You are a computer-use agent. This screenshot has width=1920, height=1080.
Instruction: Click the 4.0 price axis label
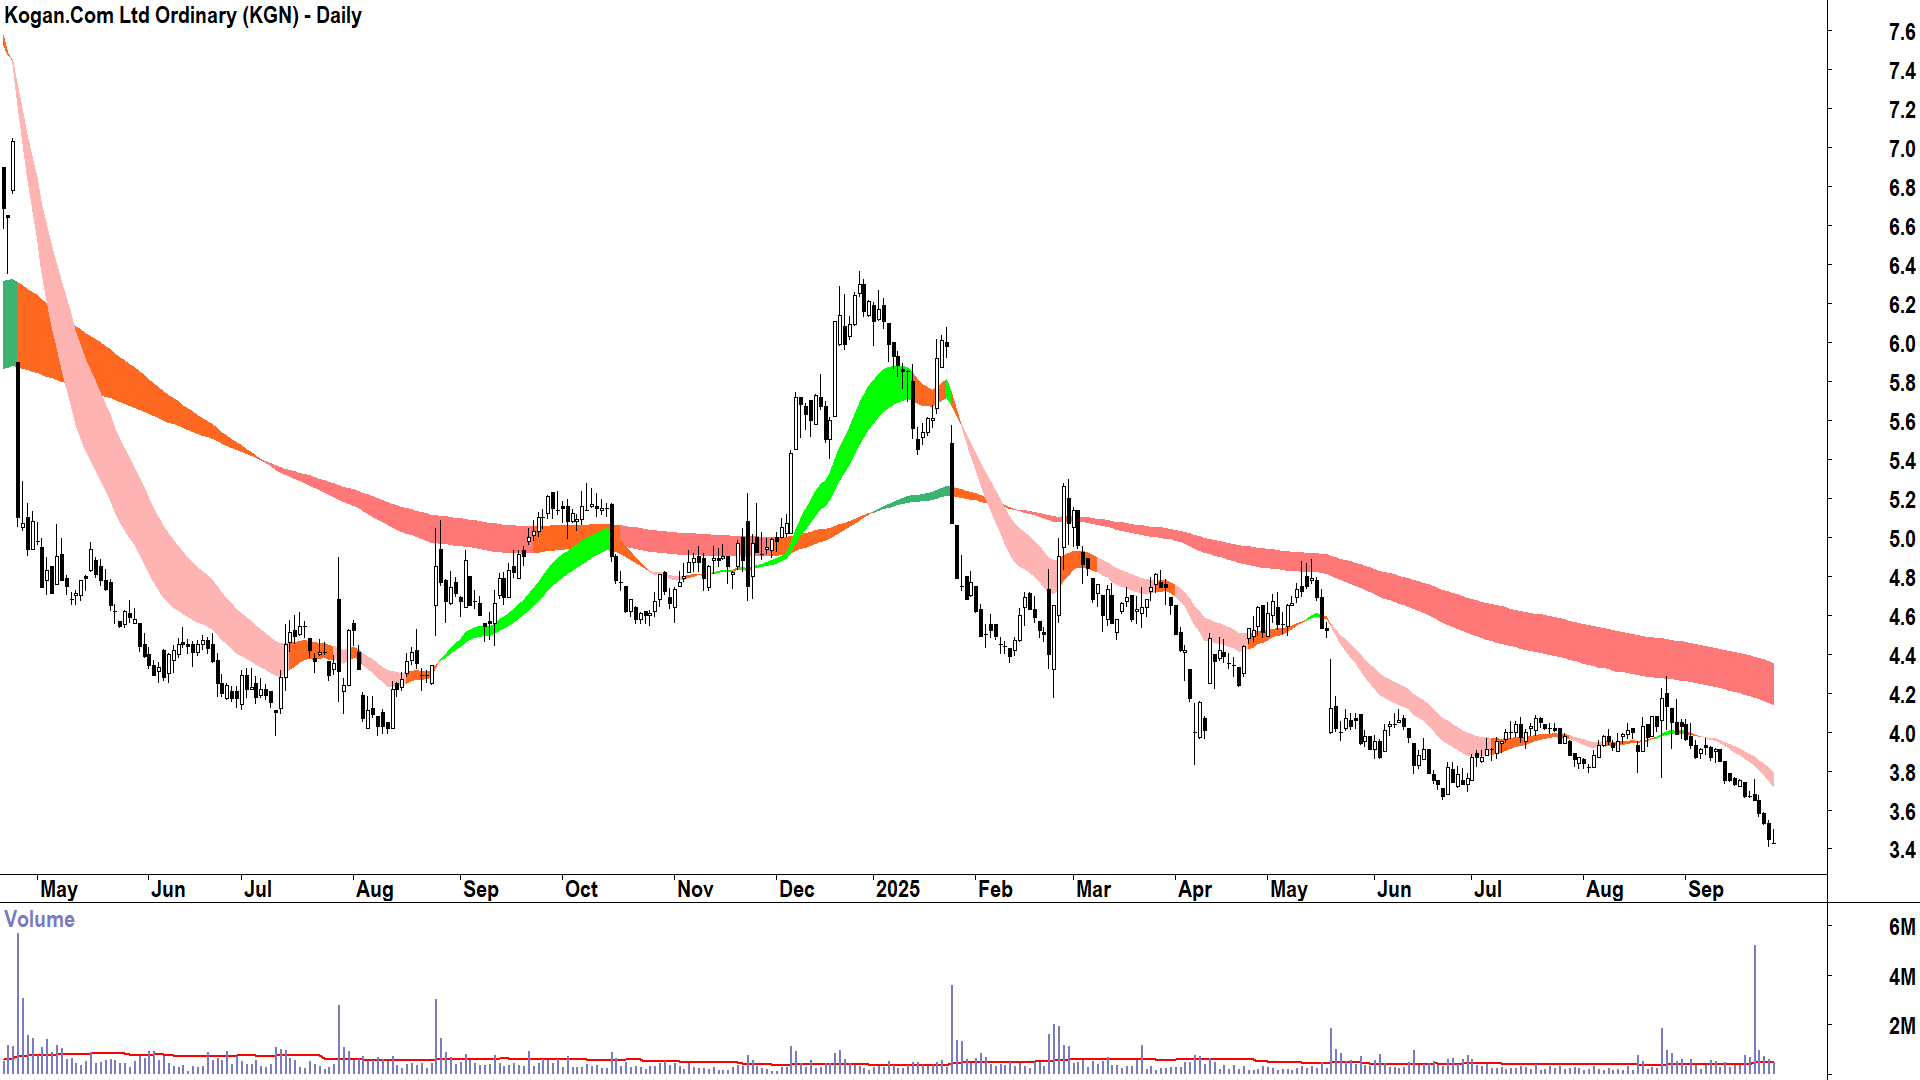(1901, 734)
